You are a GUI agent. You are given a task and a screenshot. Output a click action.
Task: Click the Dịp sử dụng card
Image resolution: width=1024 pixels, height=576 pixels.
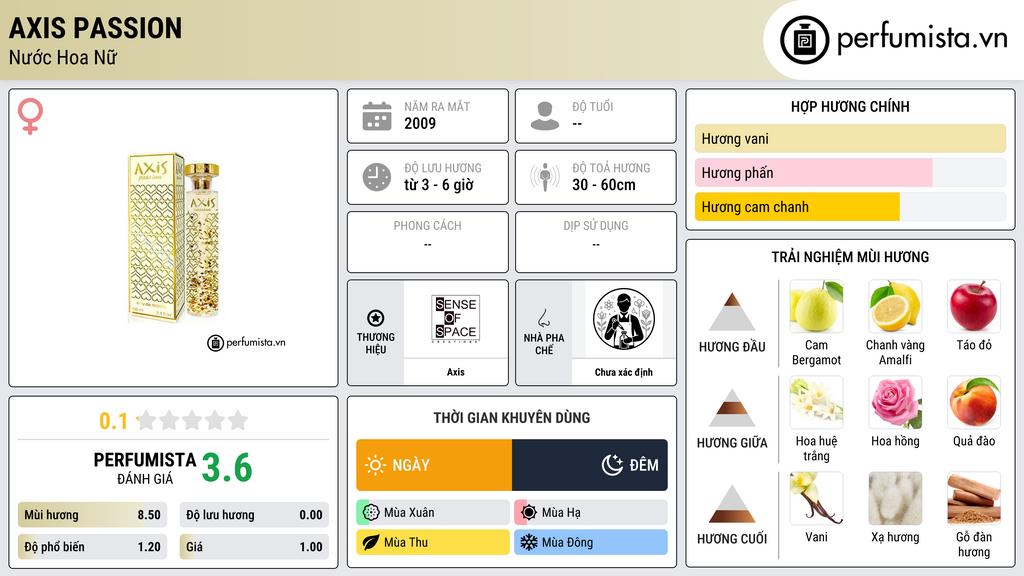(x=596, y=242)
